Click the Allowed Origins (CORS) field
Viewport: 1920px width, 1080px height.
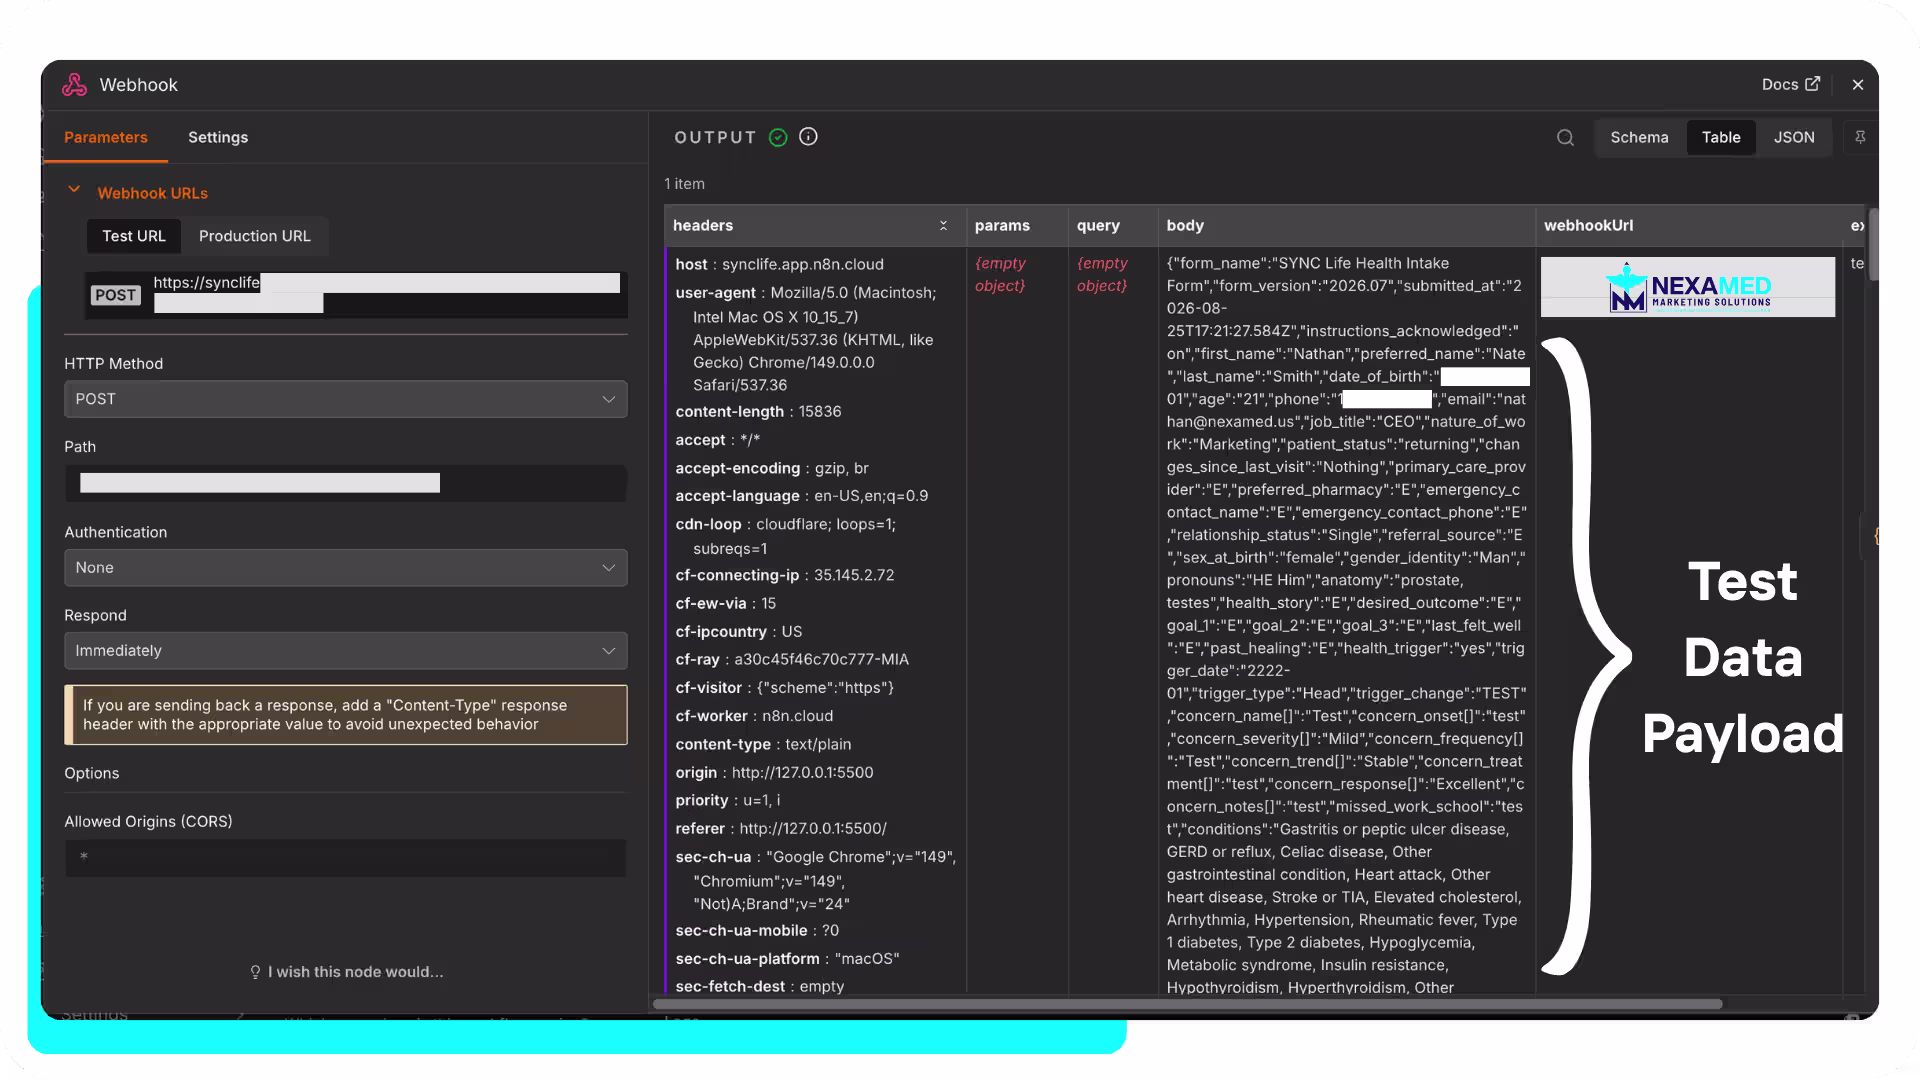346,858
